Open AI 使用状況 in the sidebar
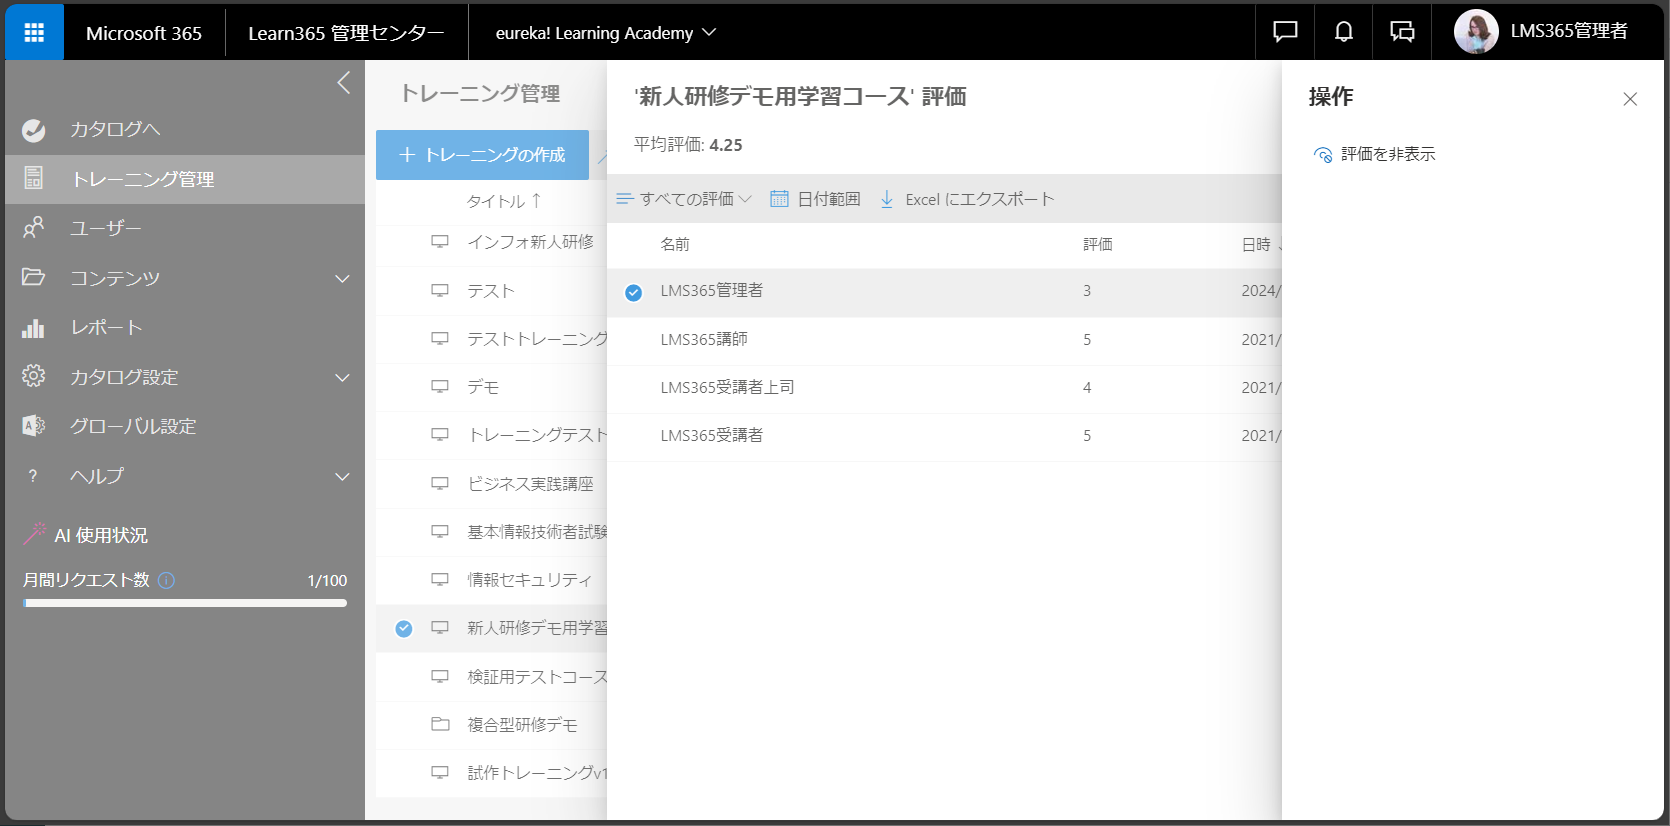1670x826 pixels. (x=100, y=535)
